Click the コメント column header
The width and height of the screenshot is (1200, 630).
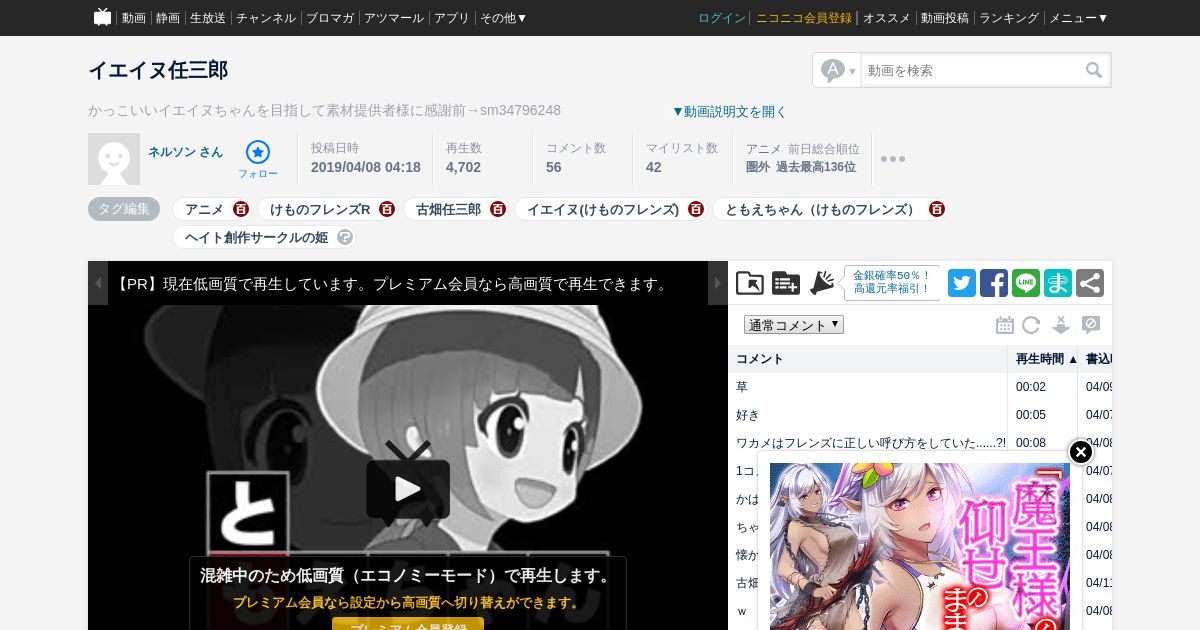[868, 359]
